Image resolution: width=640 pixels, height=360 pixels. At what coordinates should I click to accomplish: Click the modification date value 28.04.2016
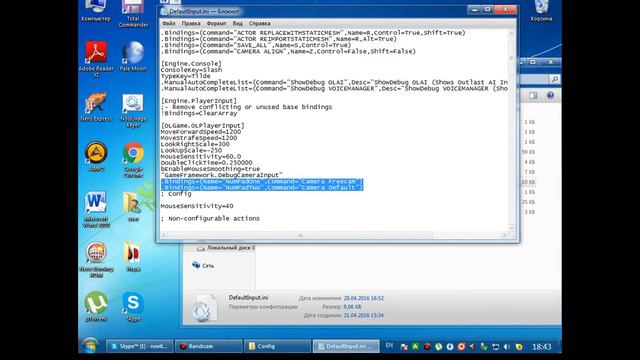[x=363, y=298]
